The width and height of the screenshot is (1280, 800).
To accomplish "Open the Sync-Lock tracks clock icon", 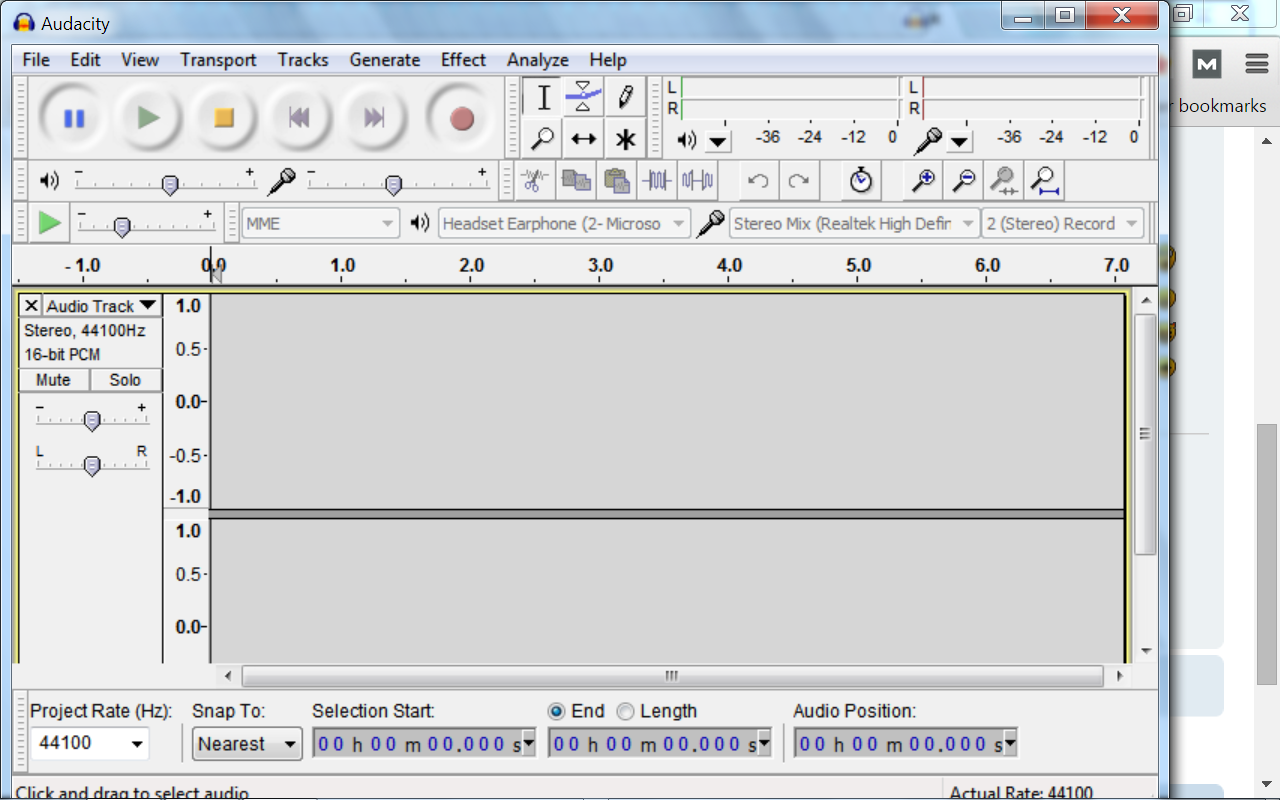I will coord(861,181).
